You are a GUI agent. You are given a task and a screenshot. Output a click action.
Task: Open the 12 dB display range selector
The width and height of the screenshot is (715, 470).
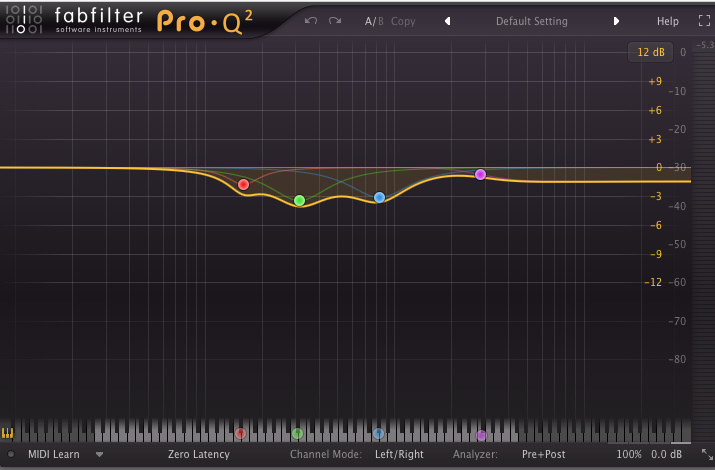pyautogui.click(x=651, y=52)
